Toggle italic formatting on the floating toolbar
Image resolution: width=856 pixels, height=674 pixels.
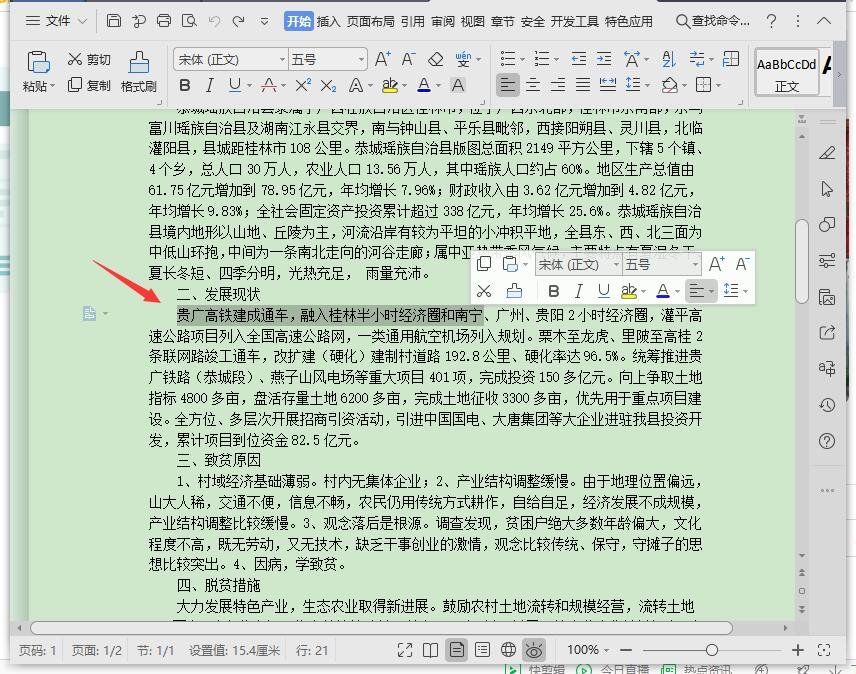tap(581, 289)
